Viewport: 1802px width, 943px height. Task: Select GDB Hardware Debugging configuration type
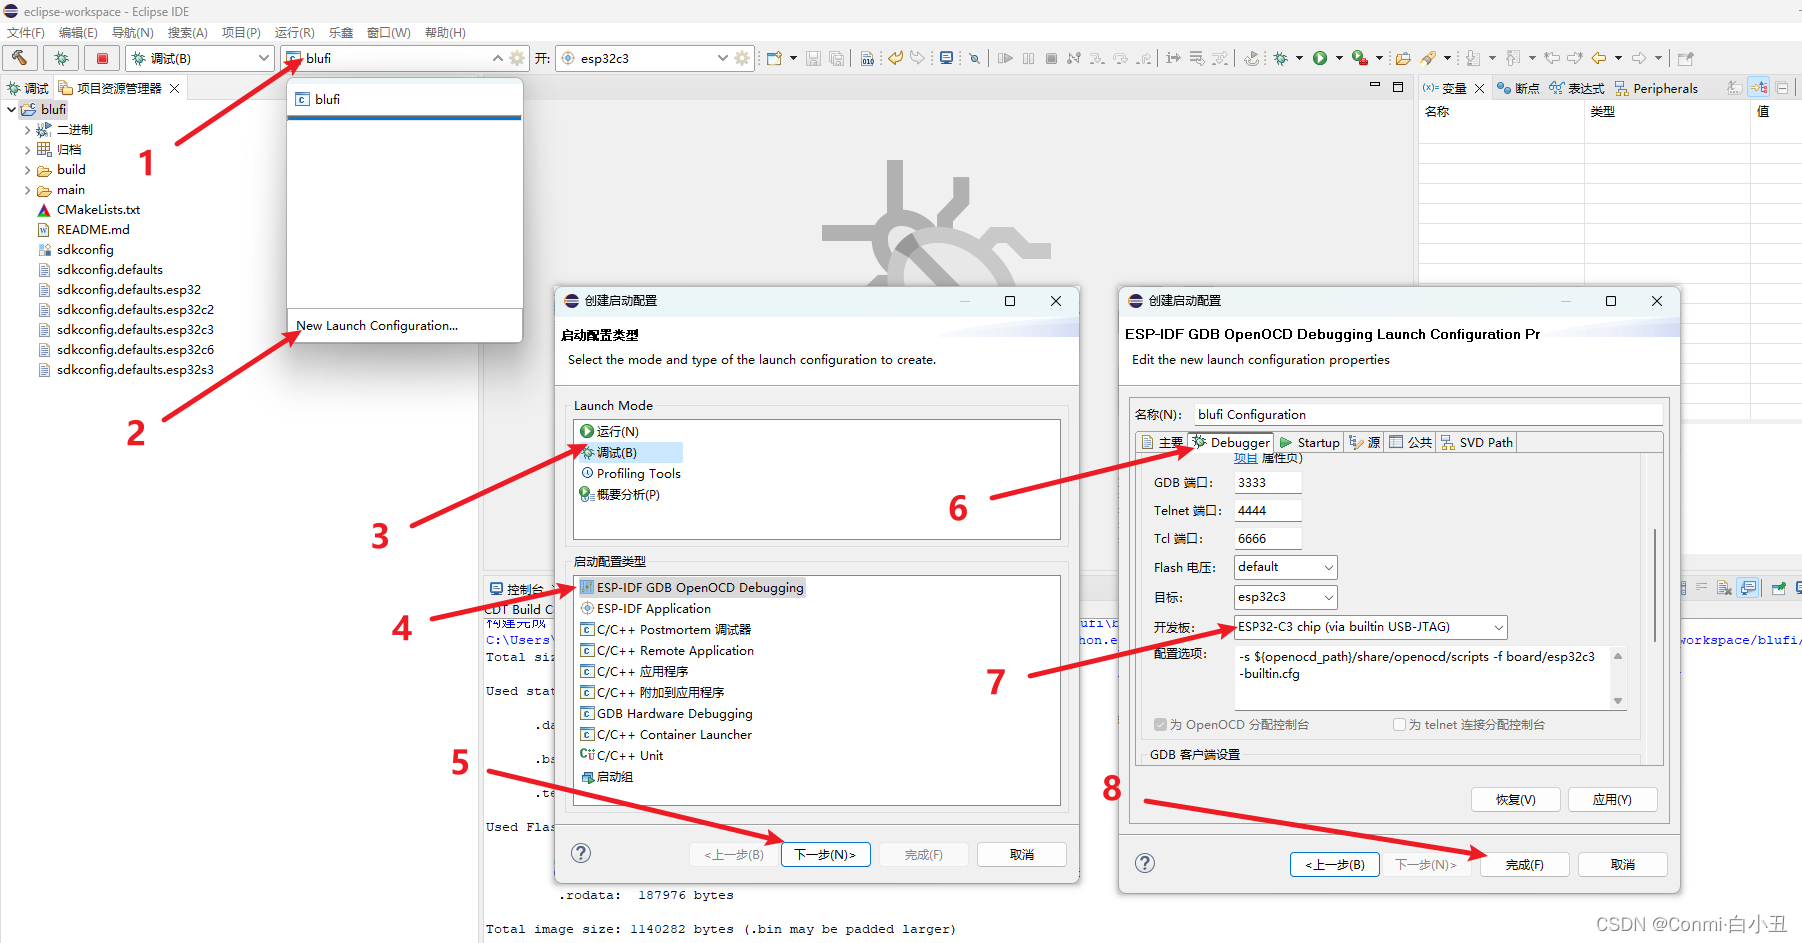(675, 714)
